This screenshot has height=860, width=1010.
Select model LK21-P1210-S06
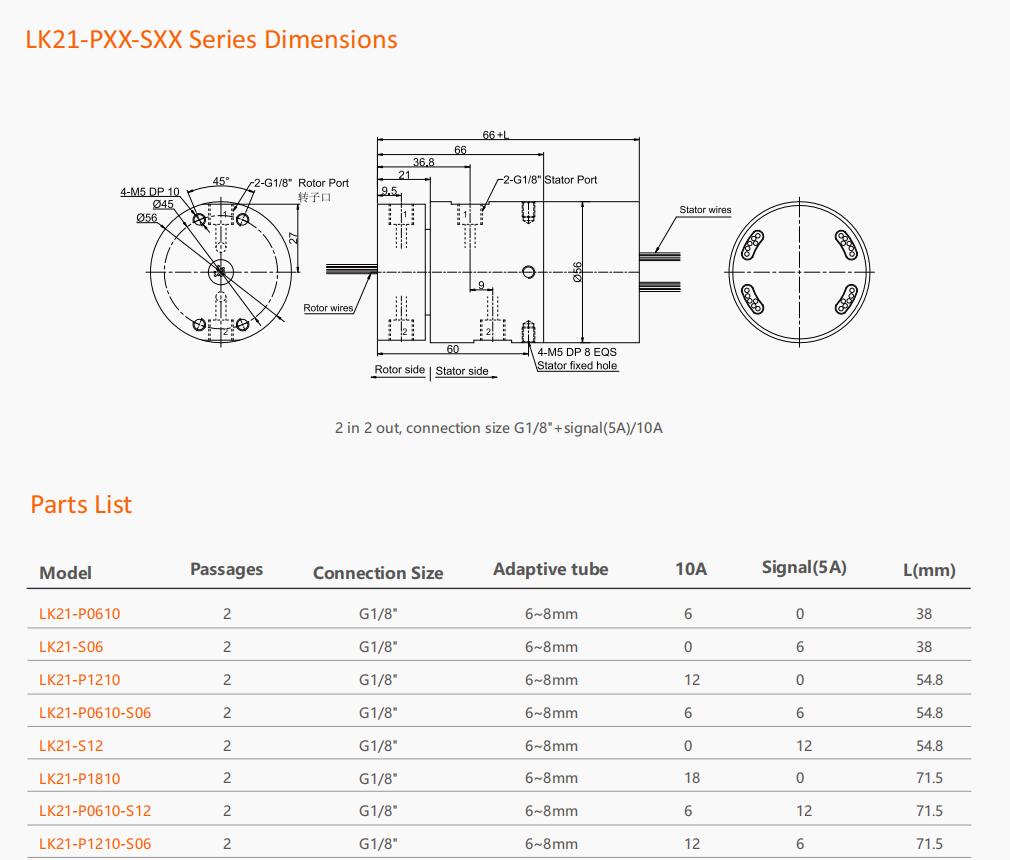tap(95, 844)
